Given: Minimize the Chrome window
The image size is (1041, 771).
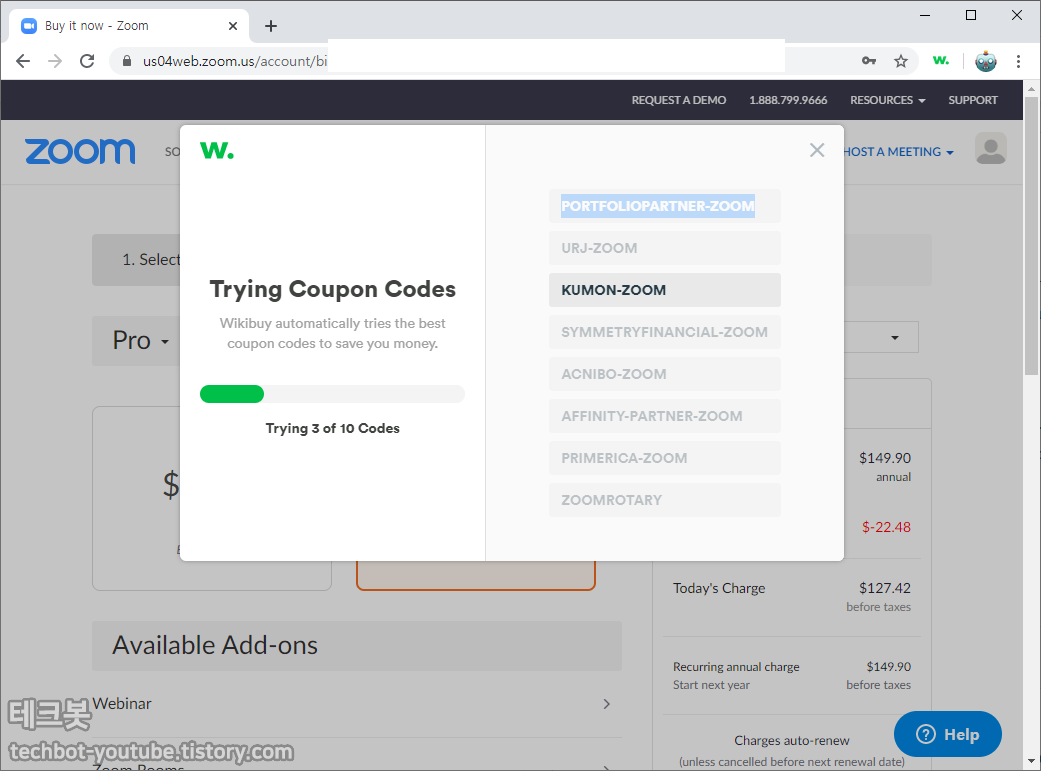Looking at the screenshot, I should pos(925,15).
